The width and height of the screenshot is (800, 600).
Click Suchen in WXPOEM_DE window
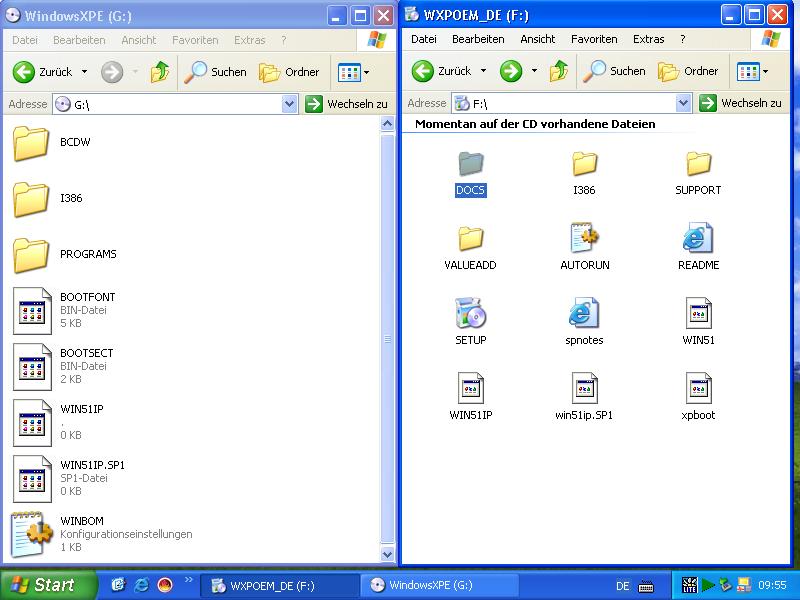tap(614, 71)
